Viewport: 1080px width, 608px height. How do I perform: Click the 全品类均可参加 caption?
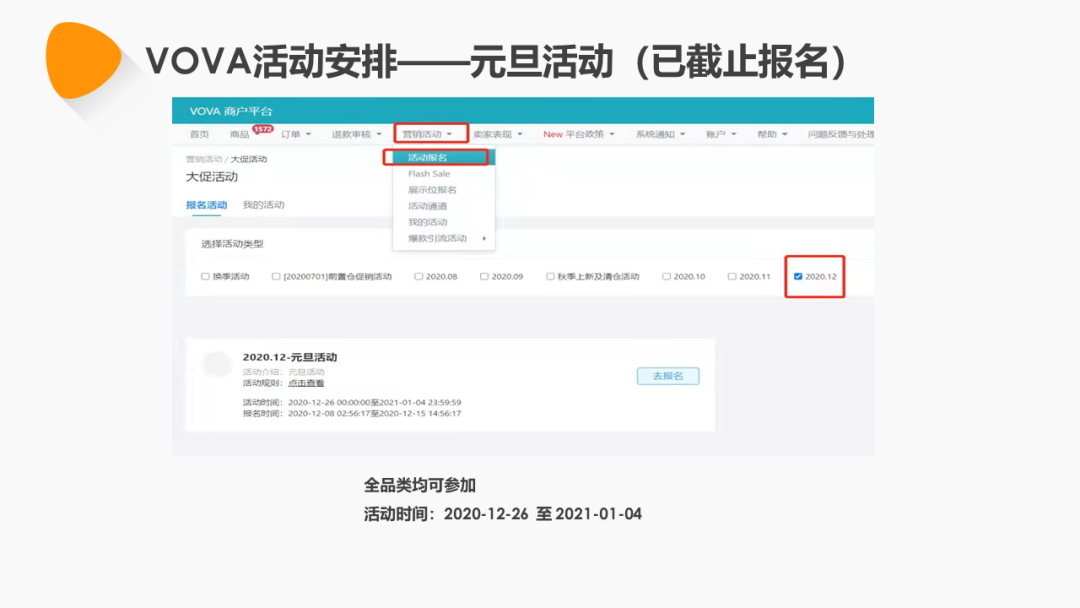pyautogui.click(x=419, y=485)
